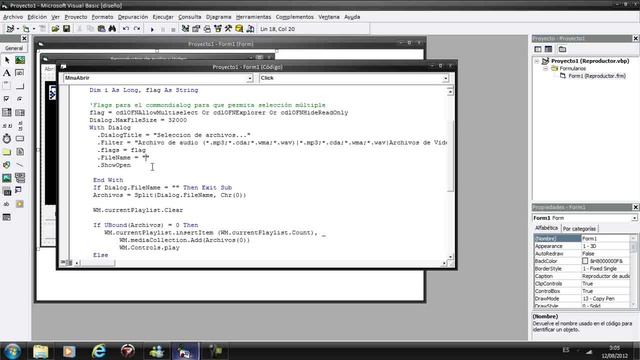Open the MnuAbrir object dropdown

[249, 78]
